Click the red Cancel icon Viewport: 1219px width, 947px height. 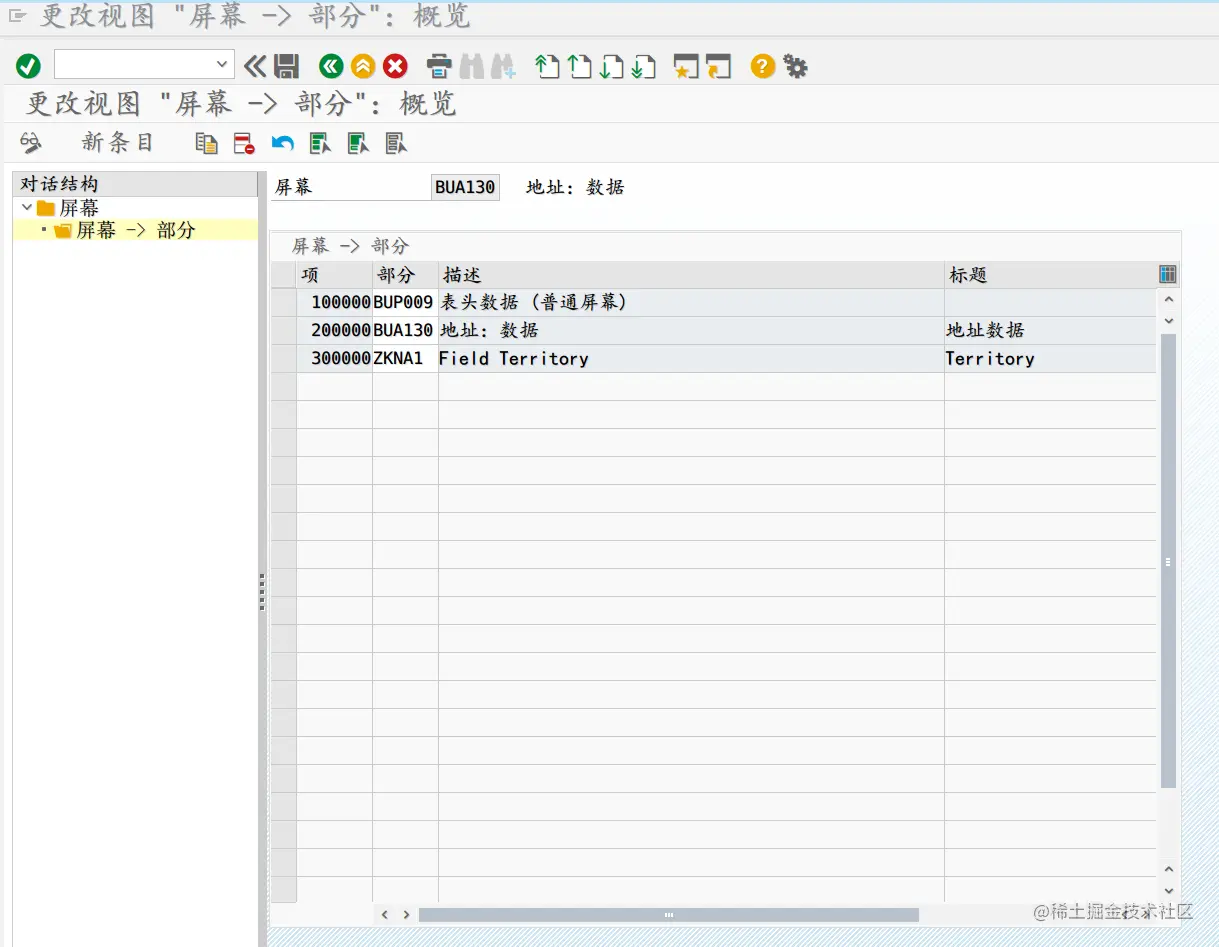(x=395, y=67)
